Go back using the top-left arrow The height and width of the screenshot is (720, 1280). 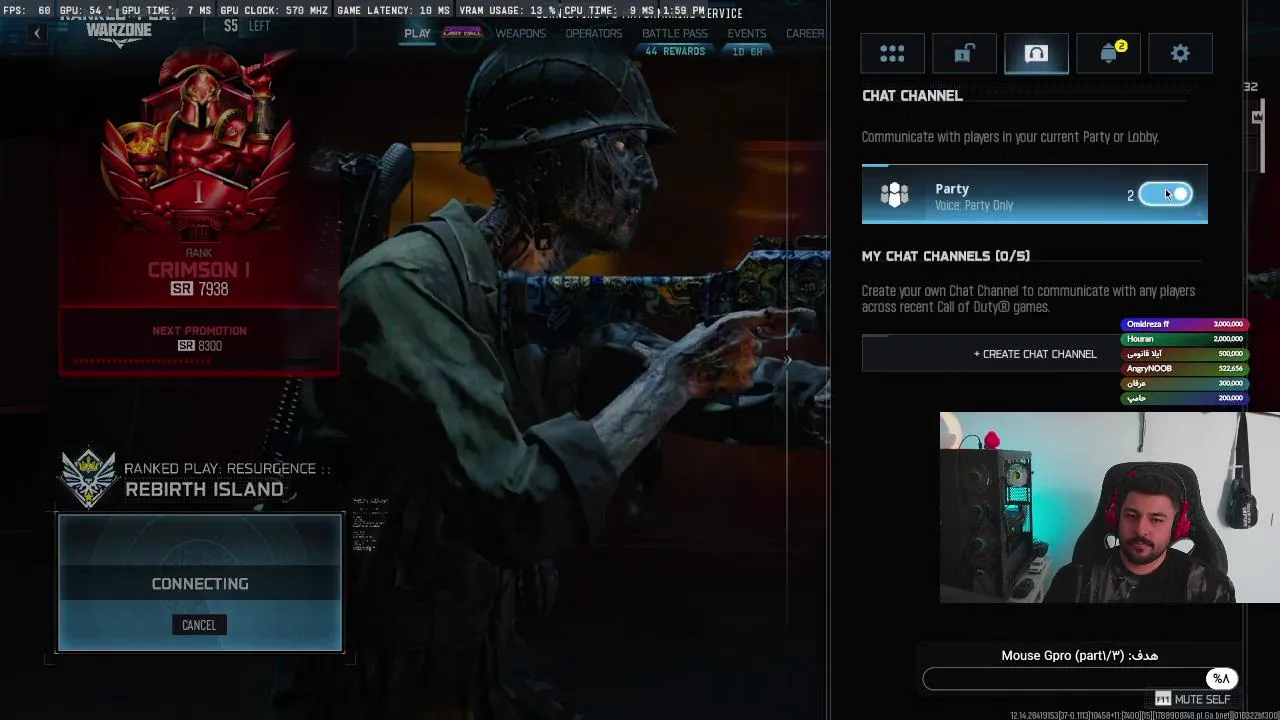coord(37,33)
